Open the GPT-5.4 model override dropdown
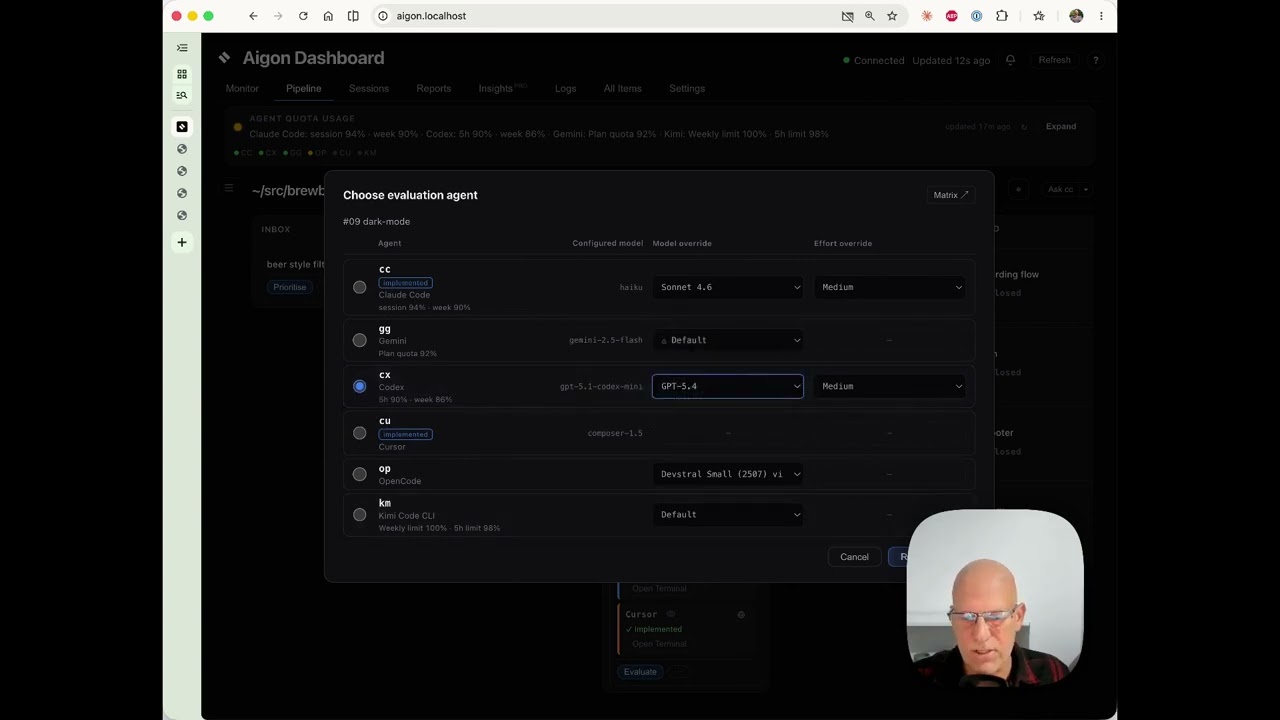This screenshot has width=1280, height=720. point(728,386)
